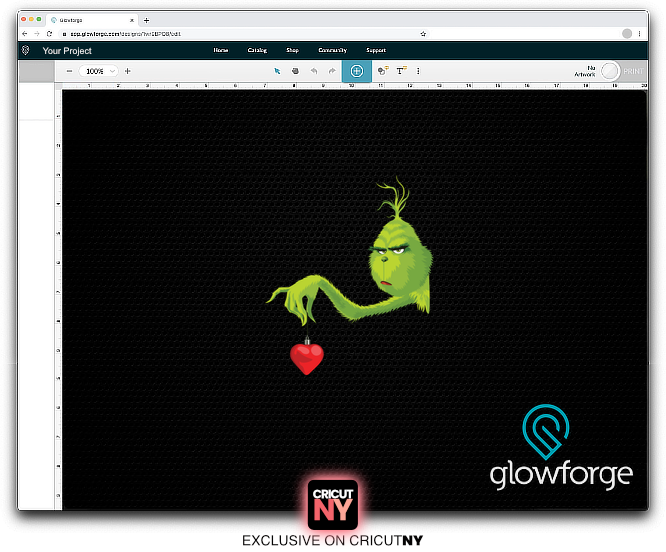
Task: Select the hand pan tool
Action: pos(295,71)
